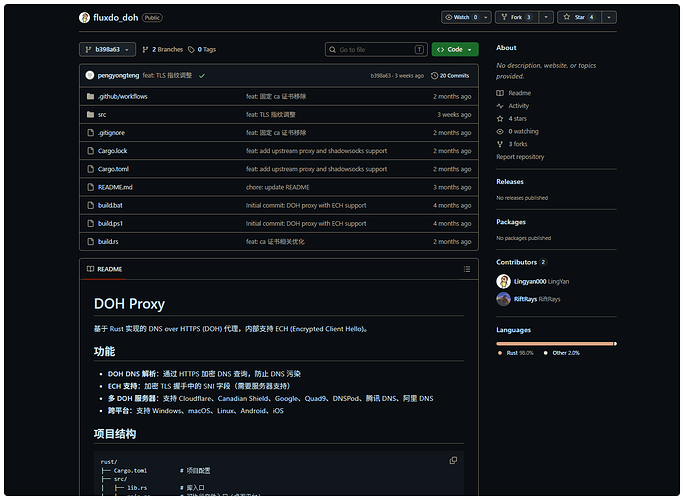This screenshot has height=500, width=683.
Task: Expand the Fork options dropdown arrow
Action: [546, 17]
